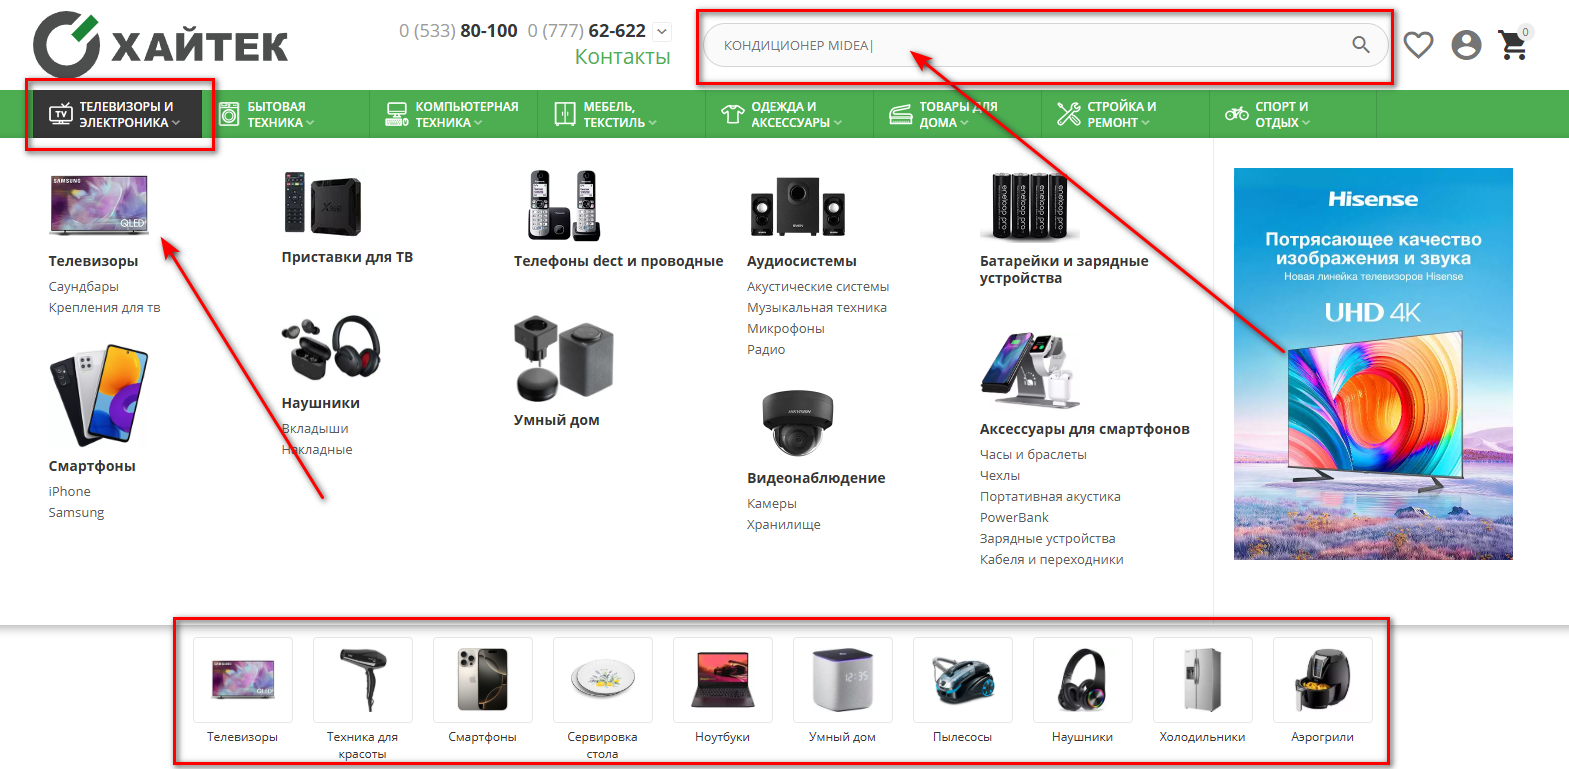Click the TV set-top box image
The width and height of the screenshot is (1569, 769).
point(322,203)
